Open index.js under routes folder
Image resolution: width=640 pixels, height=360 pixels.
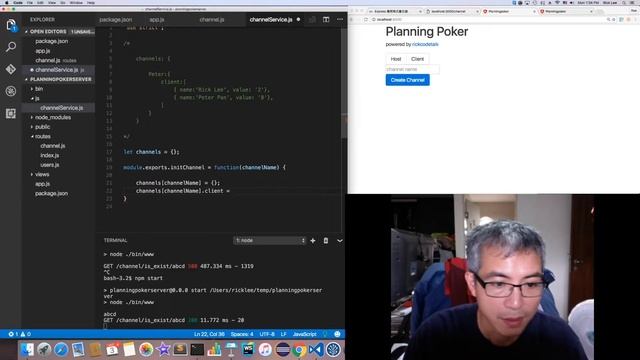point(58,156)
